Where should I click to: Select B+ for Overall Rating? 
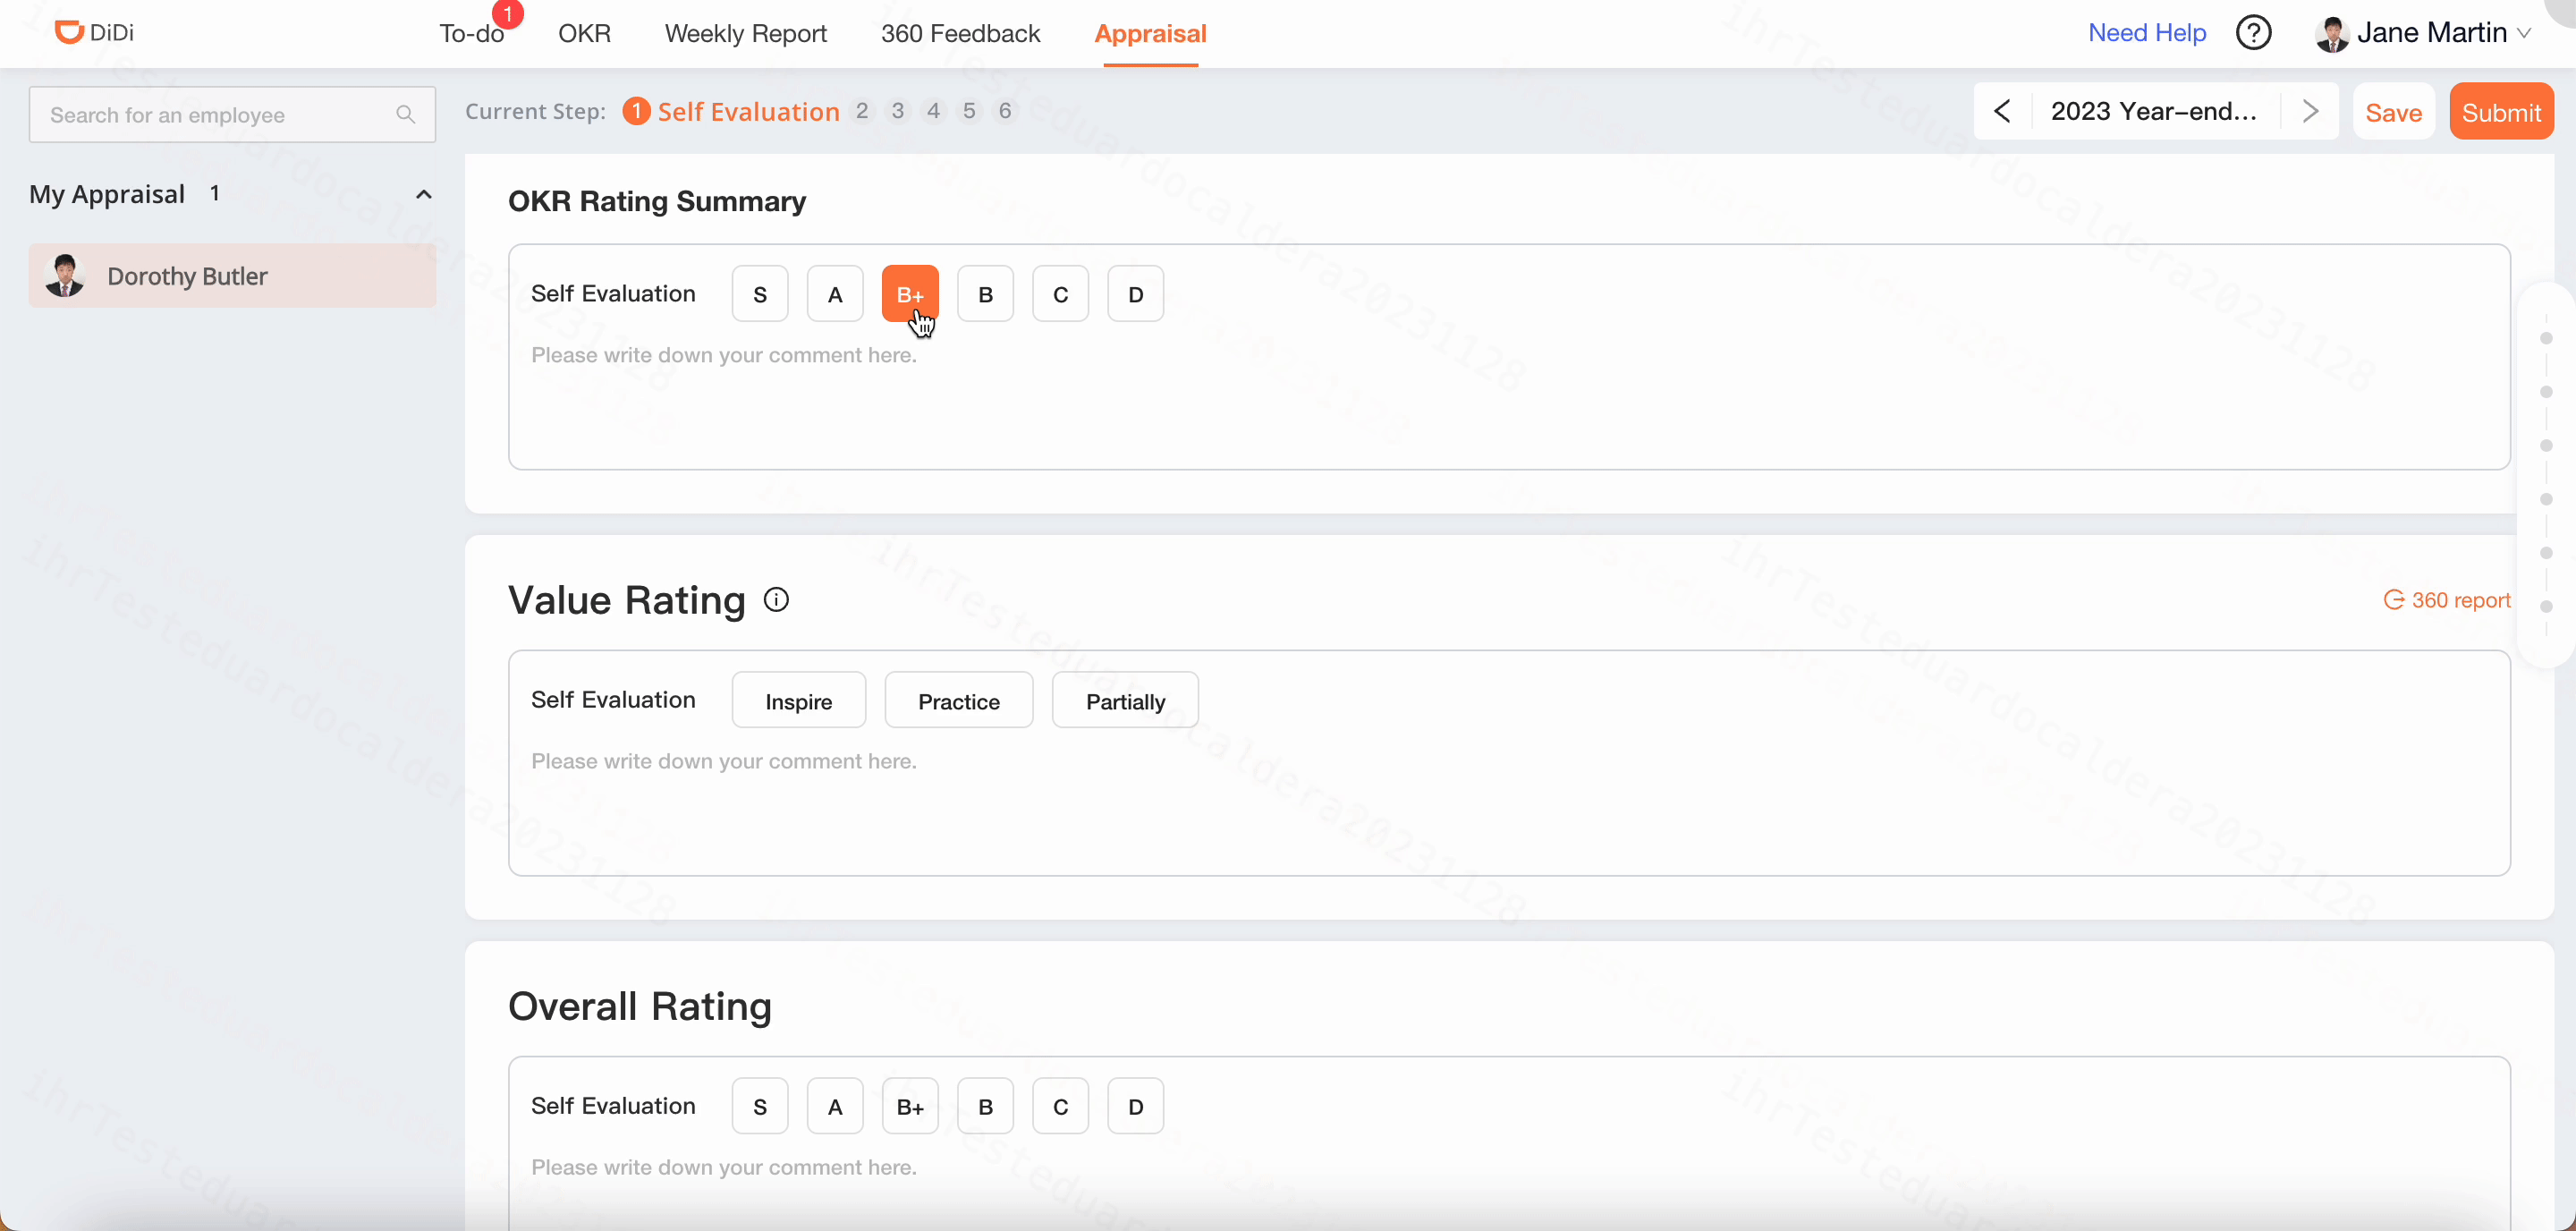pos(910,1106)
